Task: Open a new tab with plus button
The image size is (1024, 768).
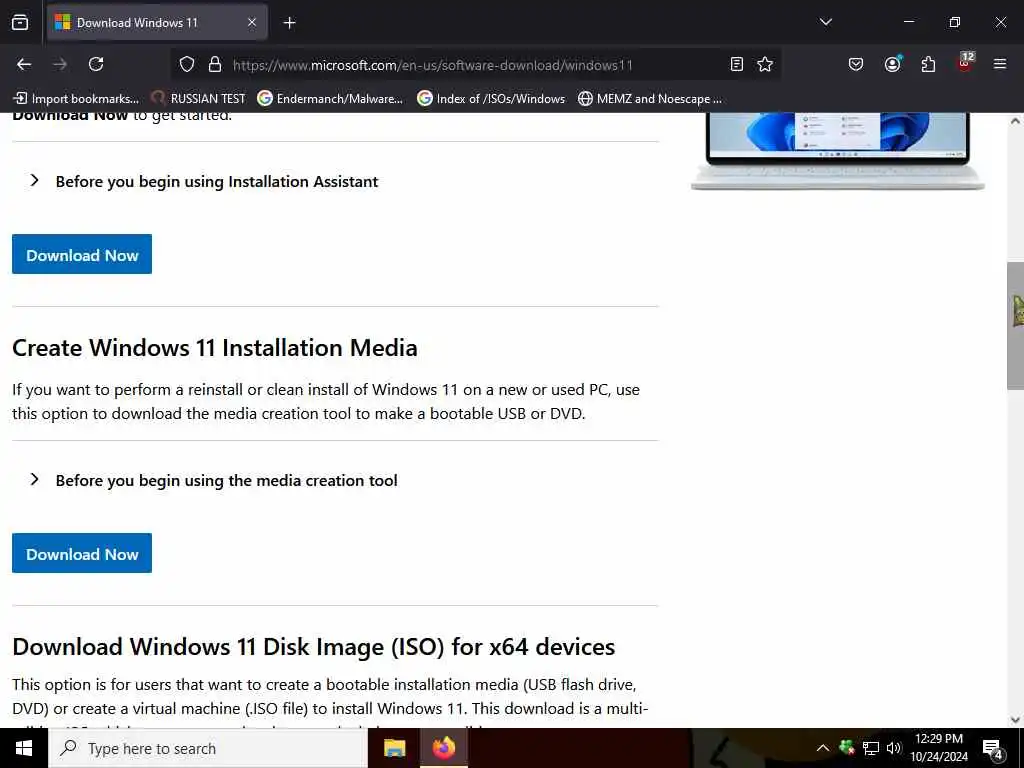Action: 289,23
